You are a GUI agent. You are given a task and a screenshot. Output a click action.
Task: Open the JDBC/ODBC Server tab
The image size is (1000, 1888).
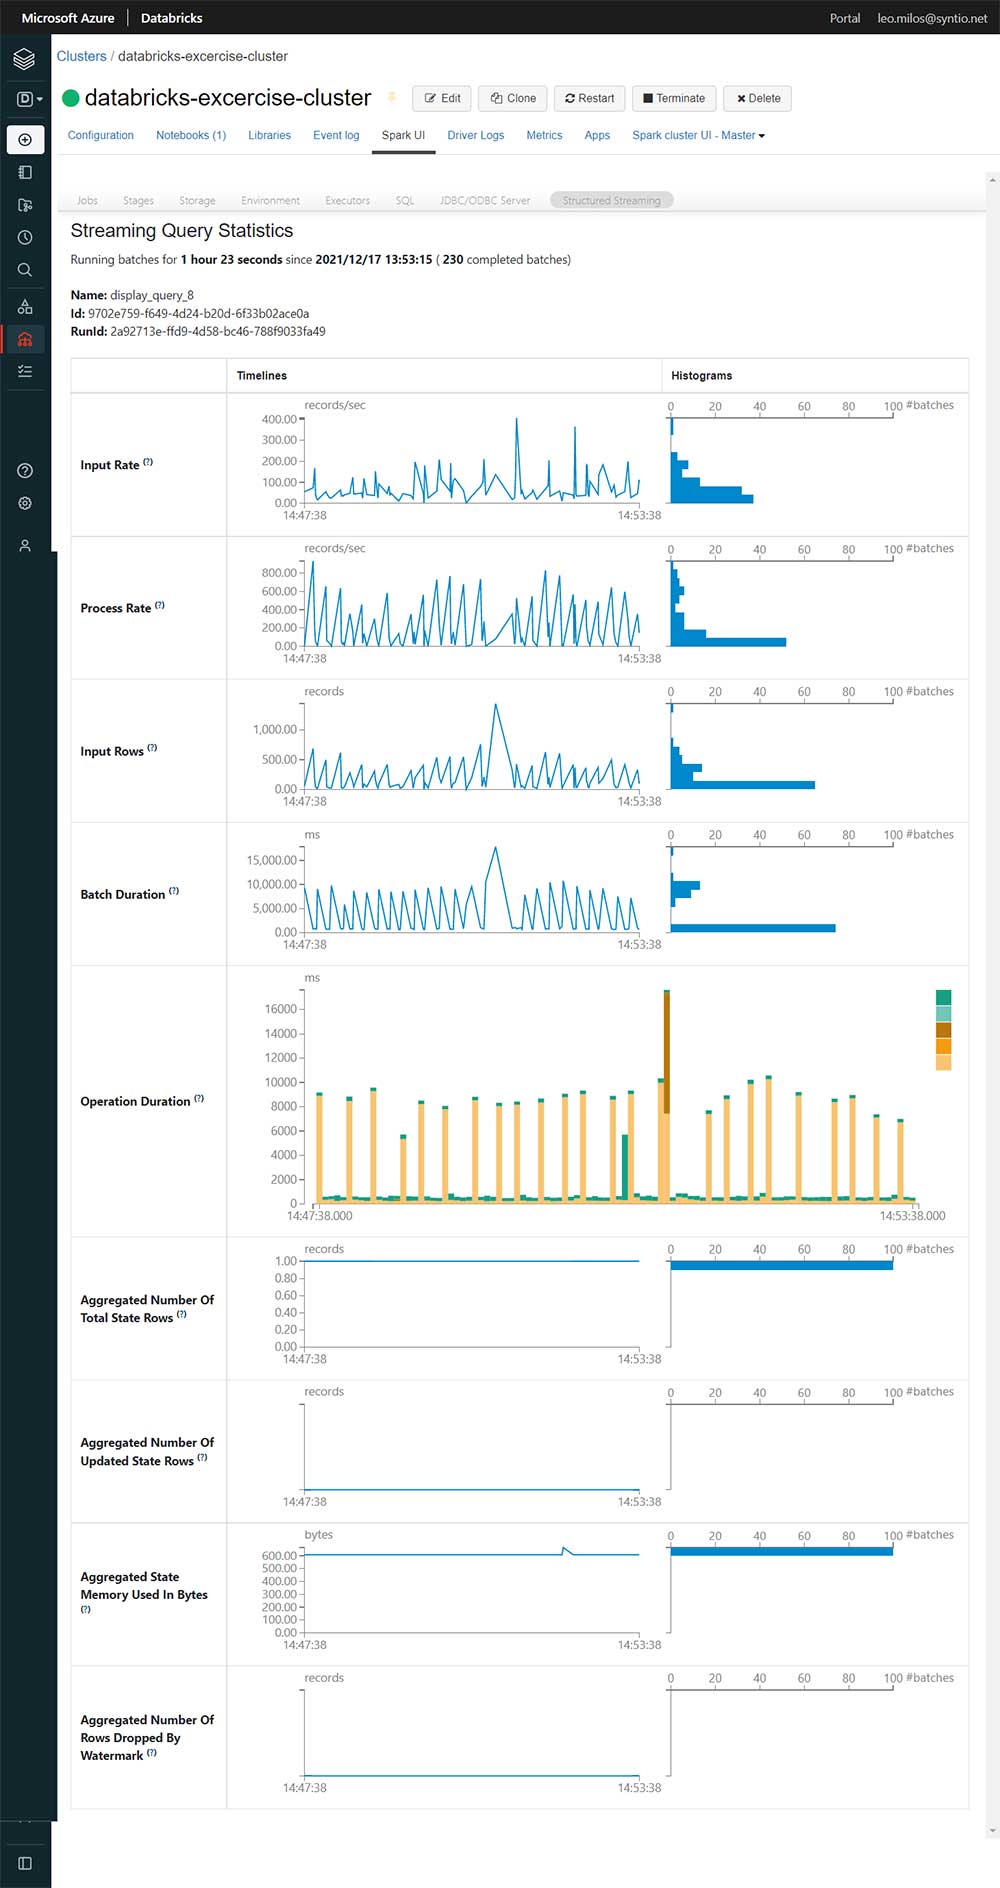pyautogui.click(x=485, y=200)
